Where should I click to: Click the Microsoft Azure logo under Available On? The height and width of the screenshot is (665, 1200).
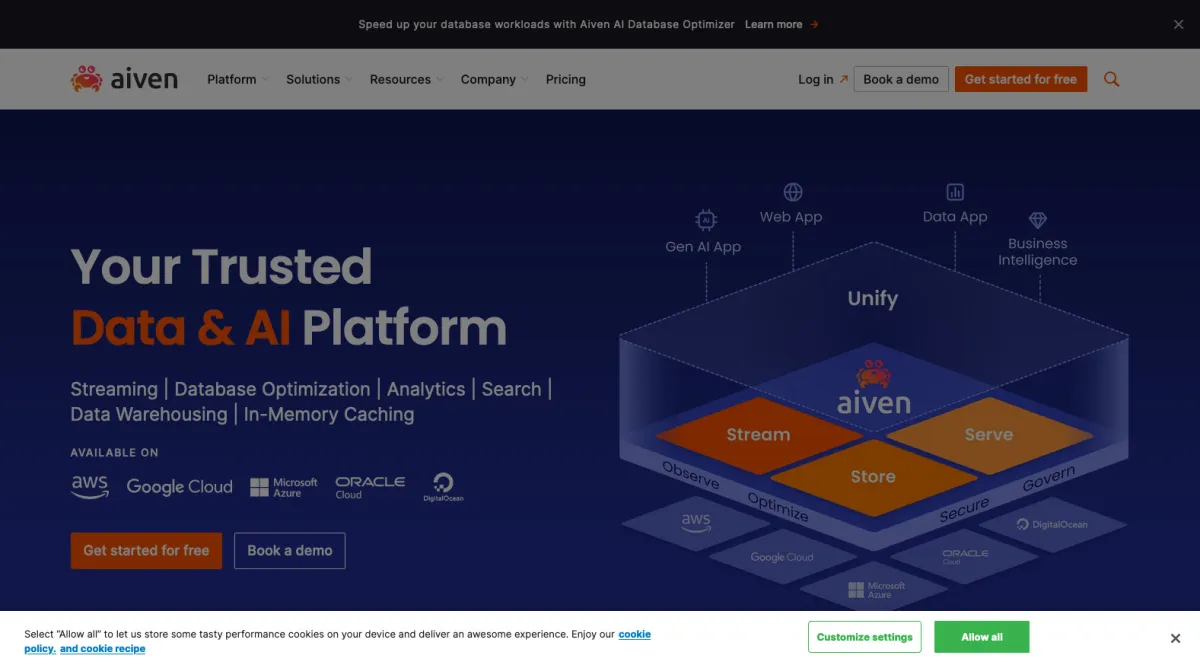[283, 487]
